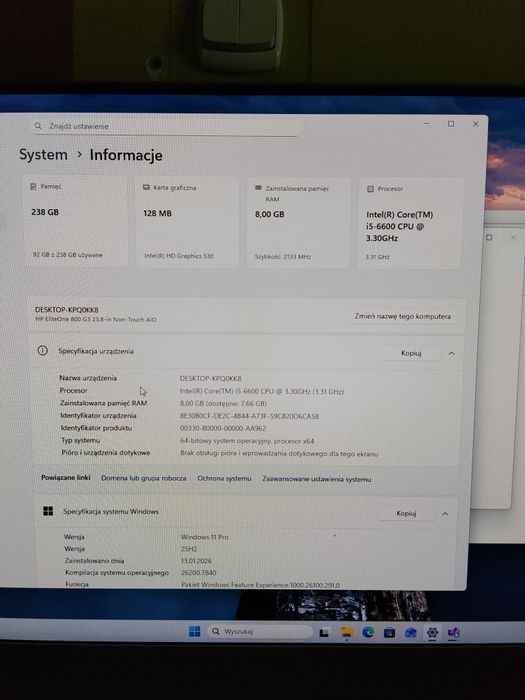Select the Identyfikator produktu value 00330-80000-00000-AA962

click(x=223, y=428)
